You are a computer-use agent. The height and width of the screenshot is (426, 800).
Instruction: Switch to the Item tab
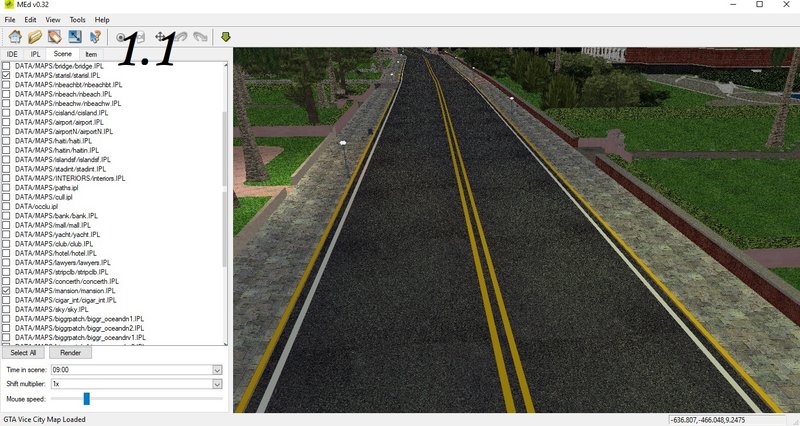(x=91, y=54)
